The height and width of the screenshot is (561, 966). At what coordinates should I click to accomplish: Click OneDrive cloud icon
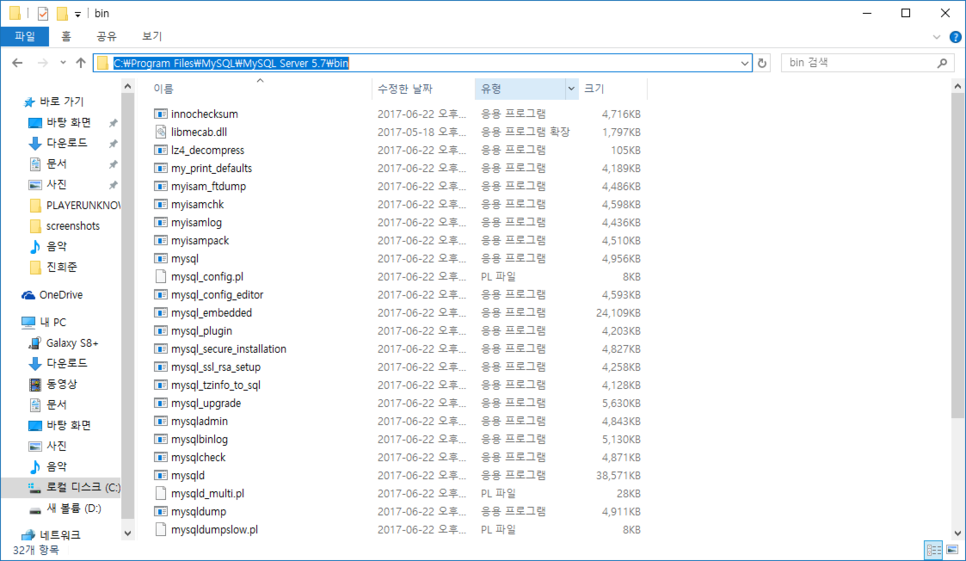[28, 296]
